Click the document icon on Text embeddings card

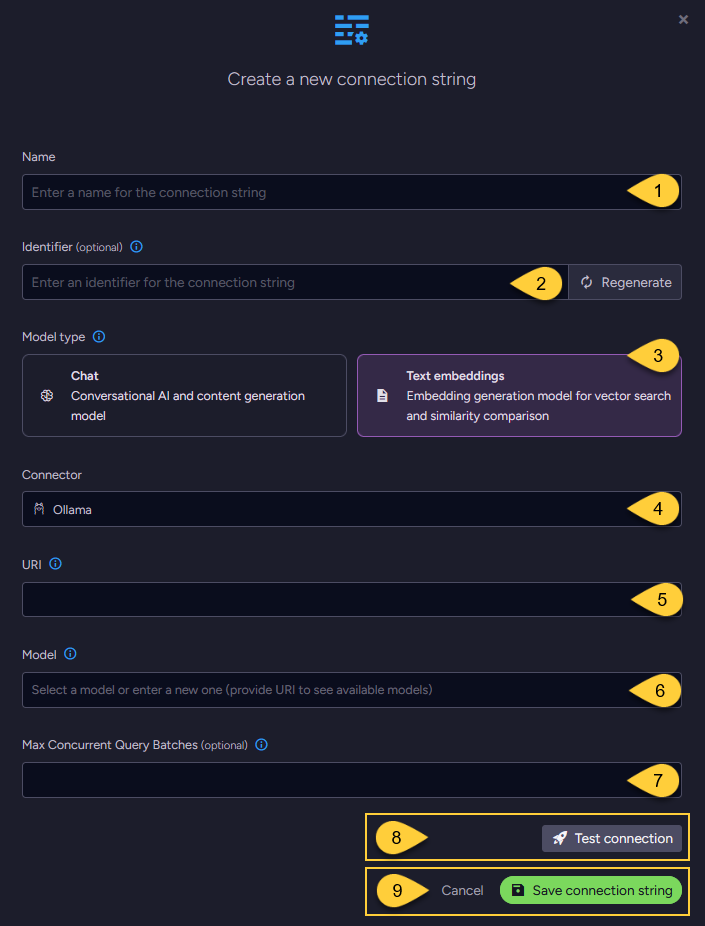pyautogui.click(x=381, y=396)
